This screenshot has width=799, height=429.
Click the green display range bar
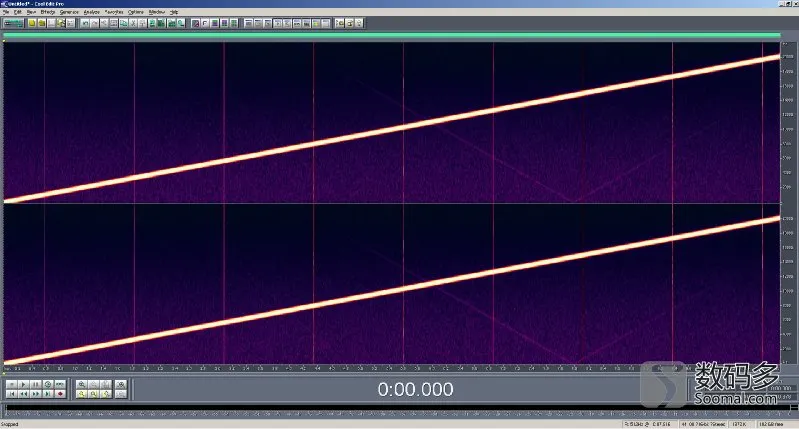coord(391,35)
